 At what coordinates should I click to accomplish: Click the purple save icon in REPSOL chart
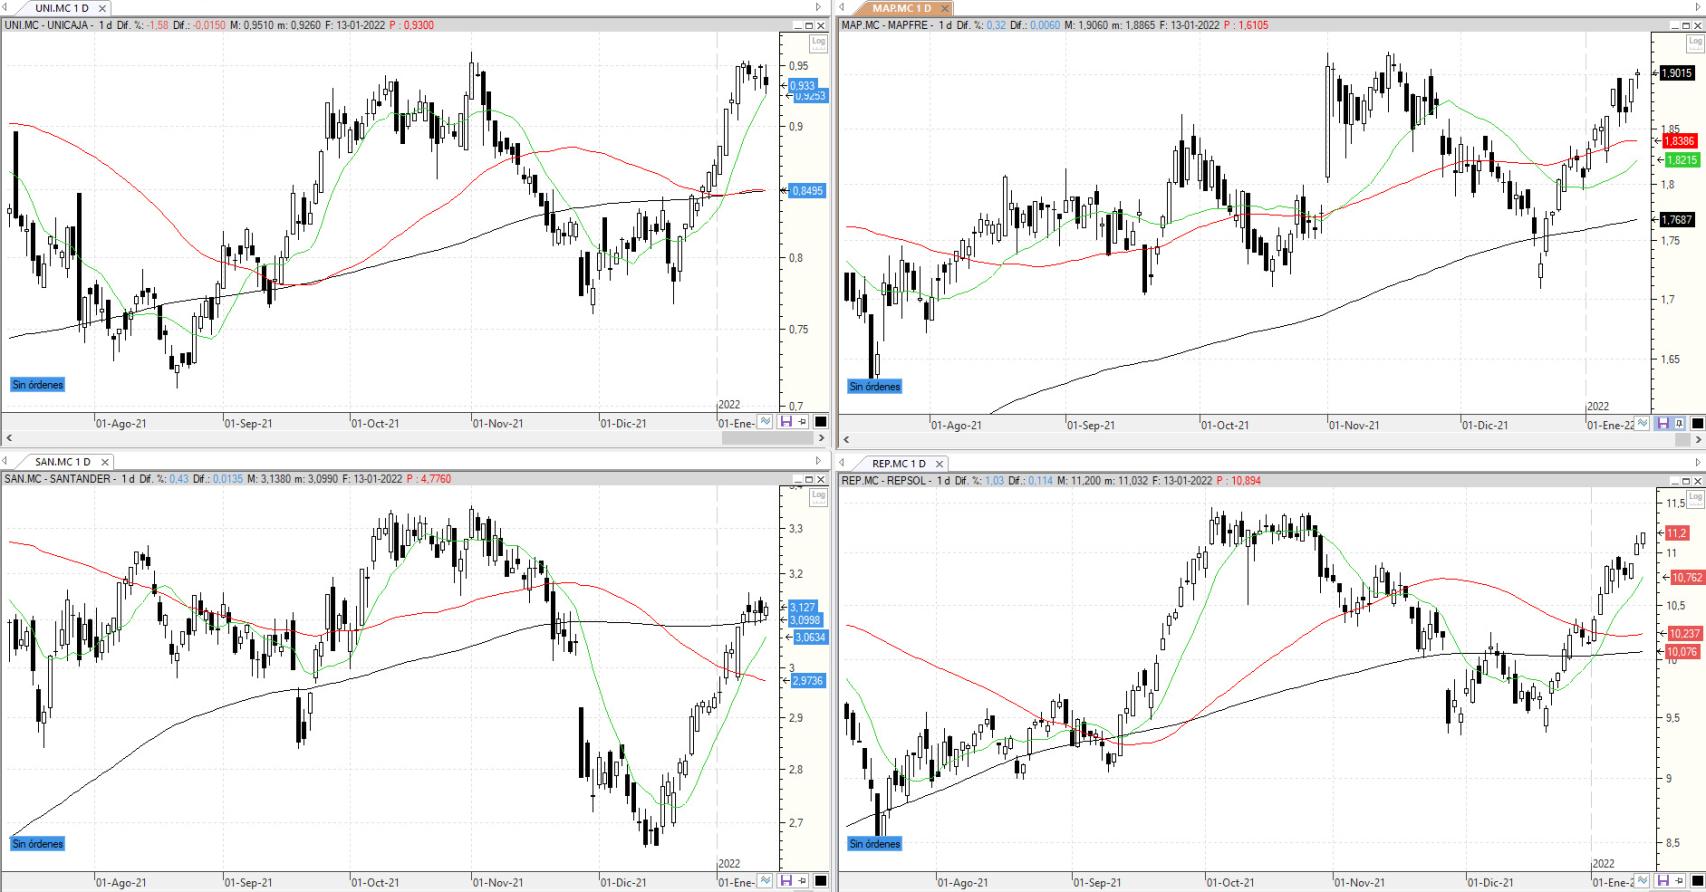pos(1663,881)
